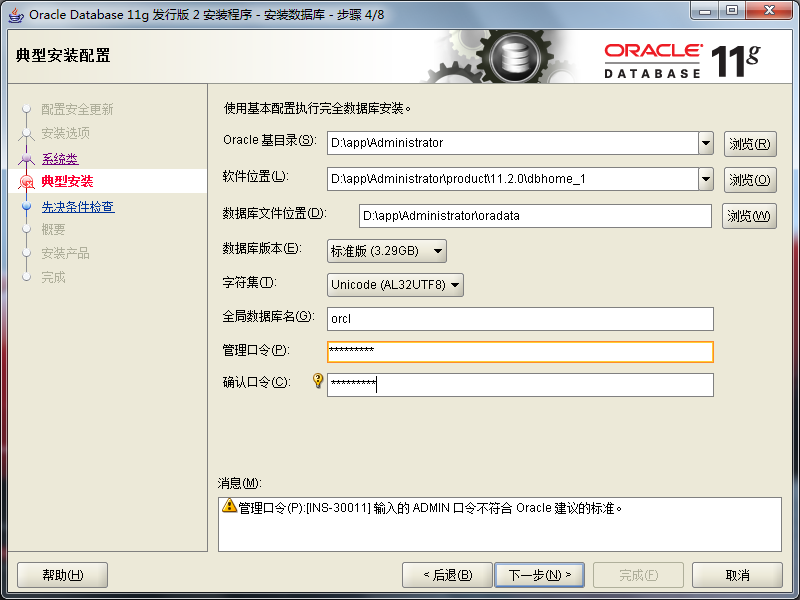
Task: Click the Oracle 11g Database logo
Action: [682, 61]
